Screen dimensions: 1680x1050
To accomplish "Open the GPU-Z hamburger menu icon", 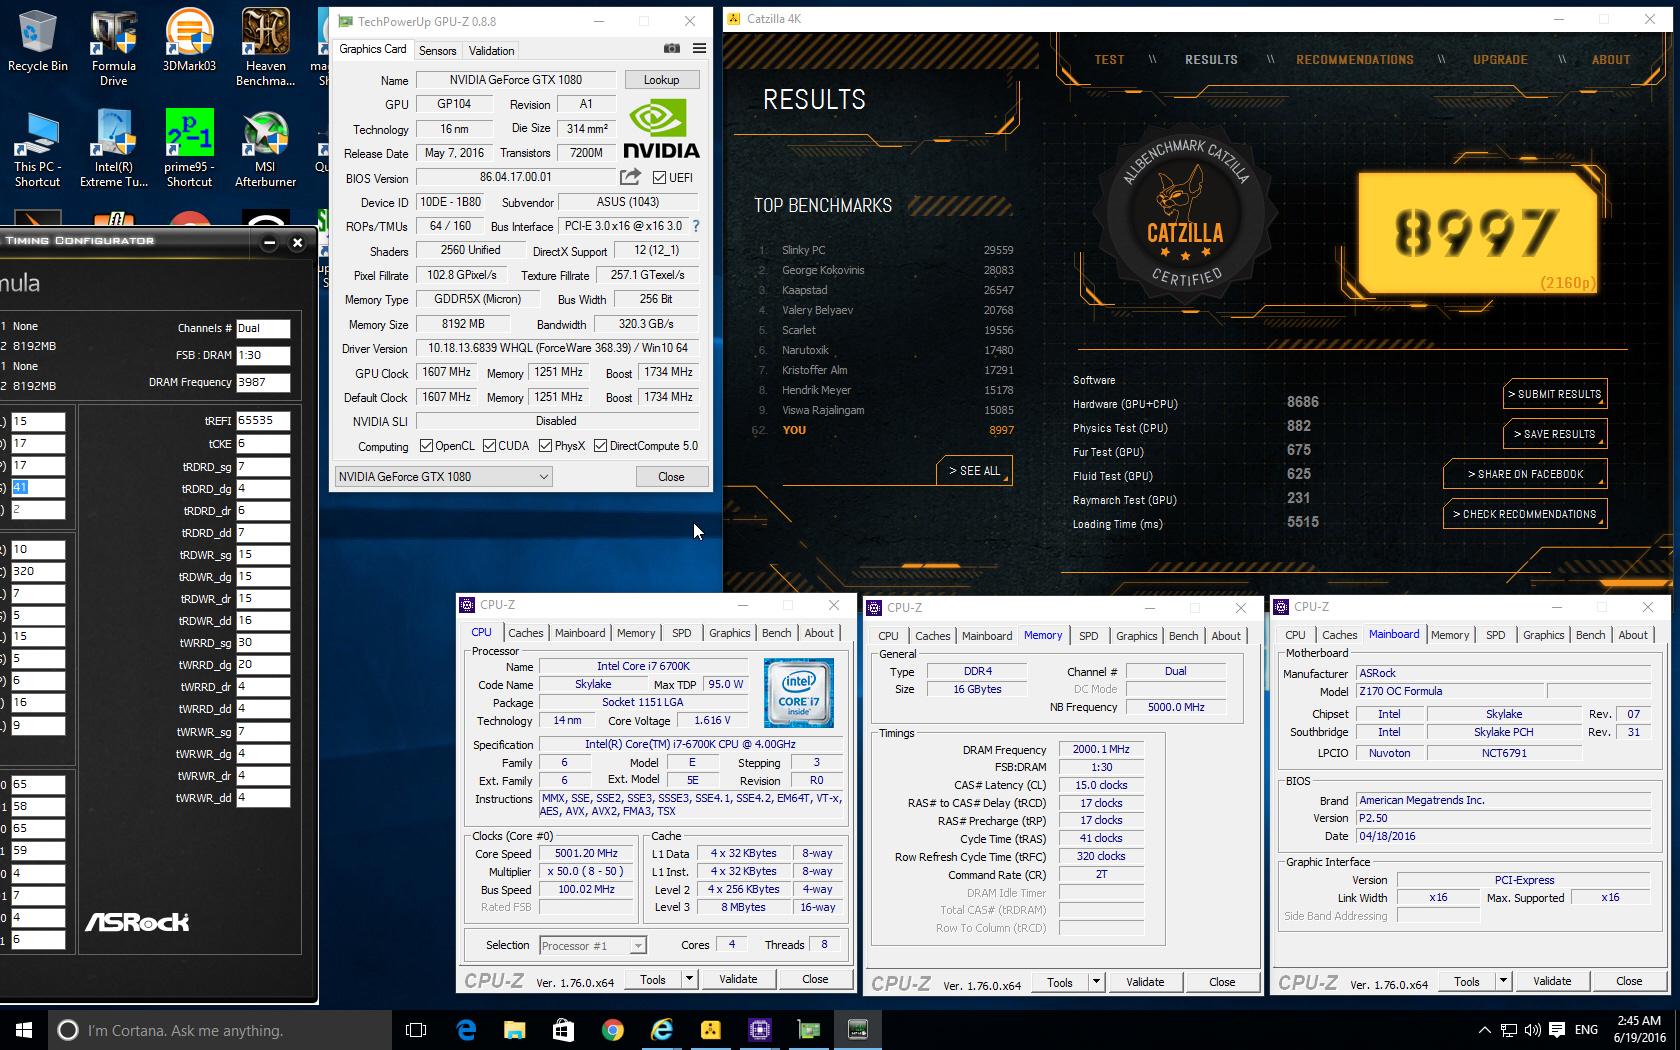I will (699, 49).
